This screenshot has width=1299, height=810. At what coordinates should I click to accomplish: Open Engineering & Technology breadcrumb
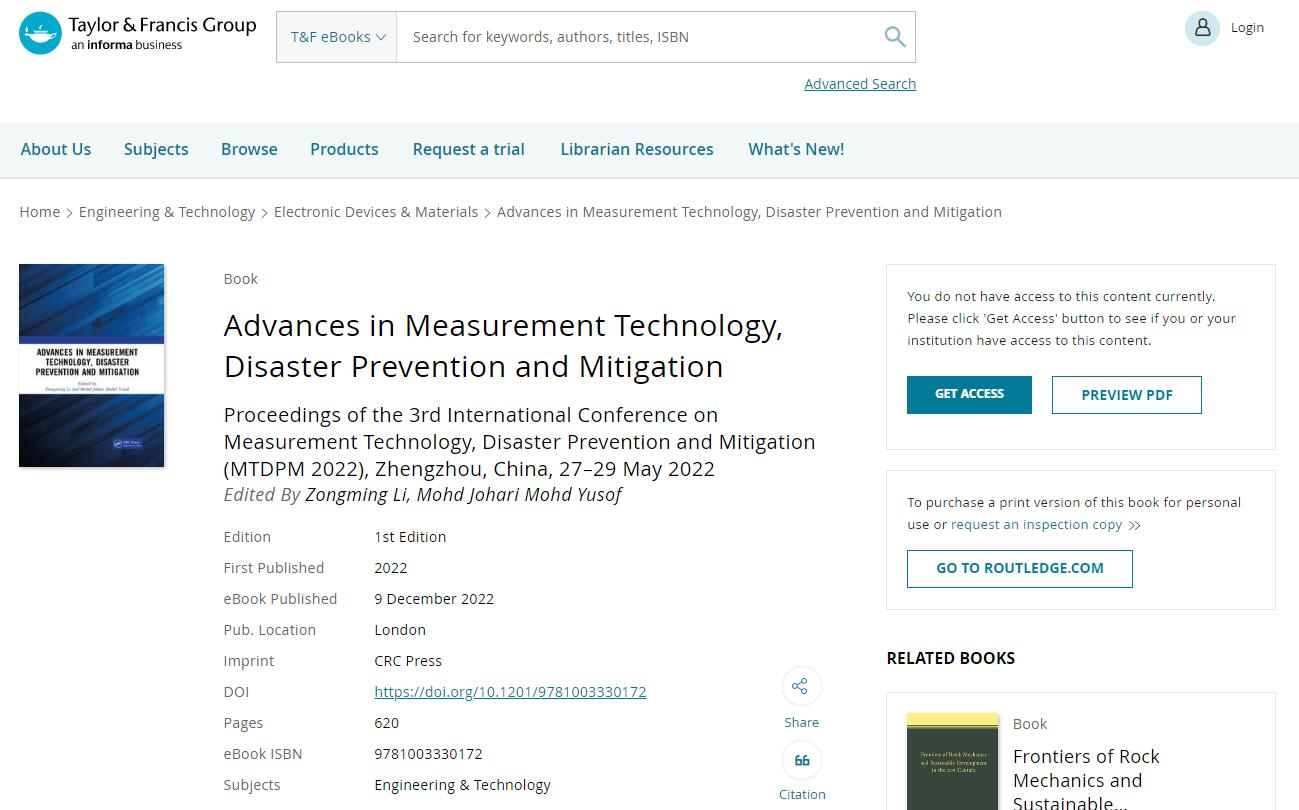click(167, 212)
